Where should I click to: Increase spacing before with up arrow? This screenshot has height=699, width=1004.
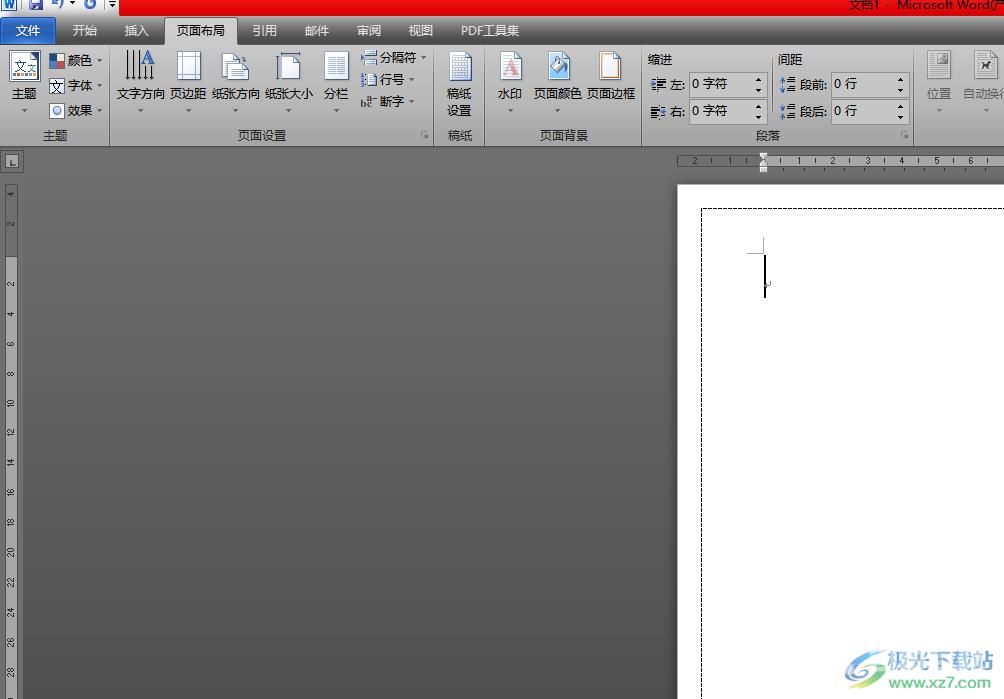(x=900, y=79)
